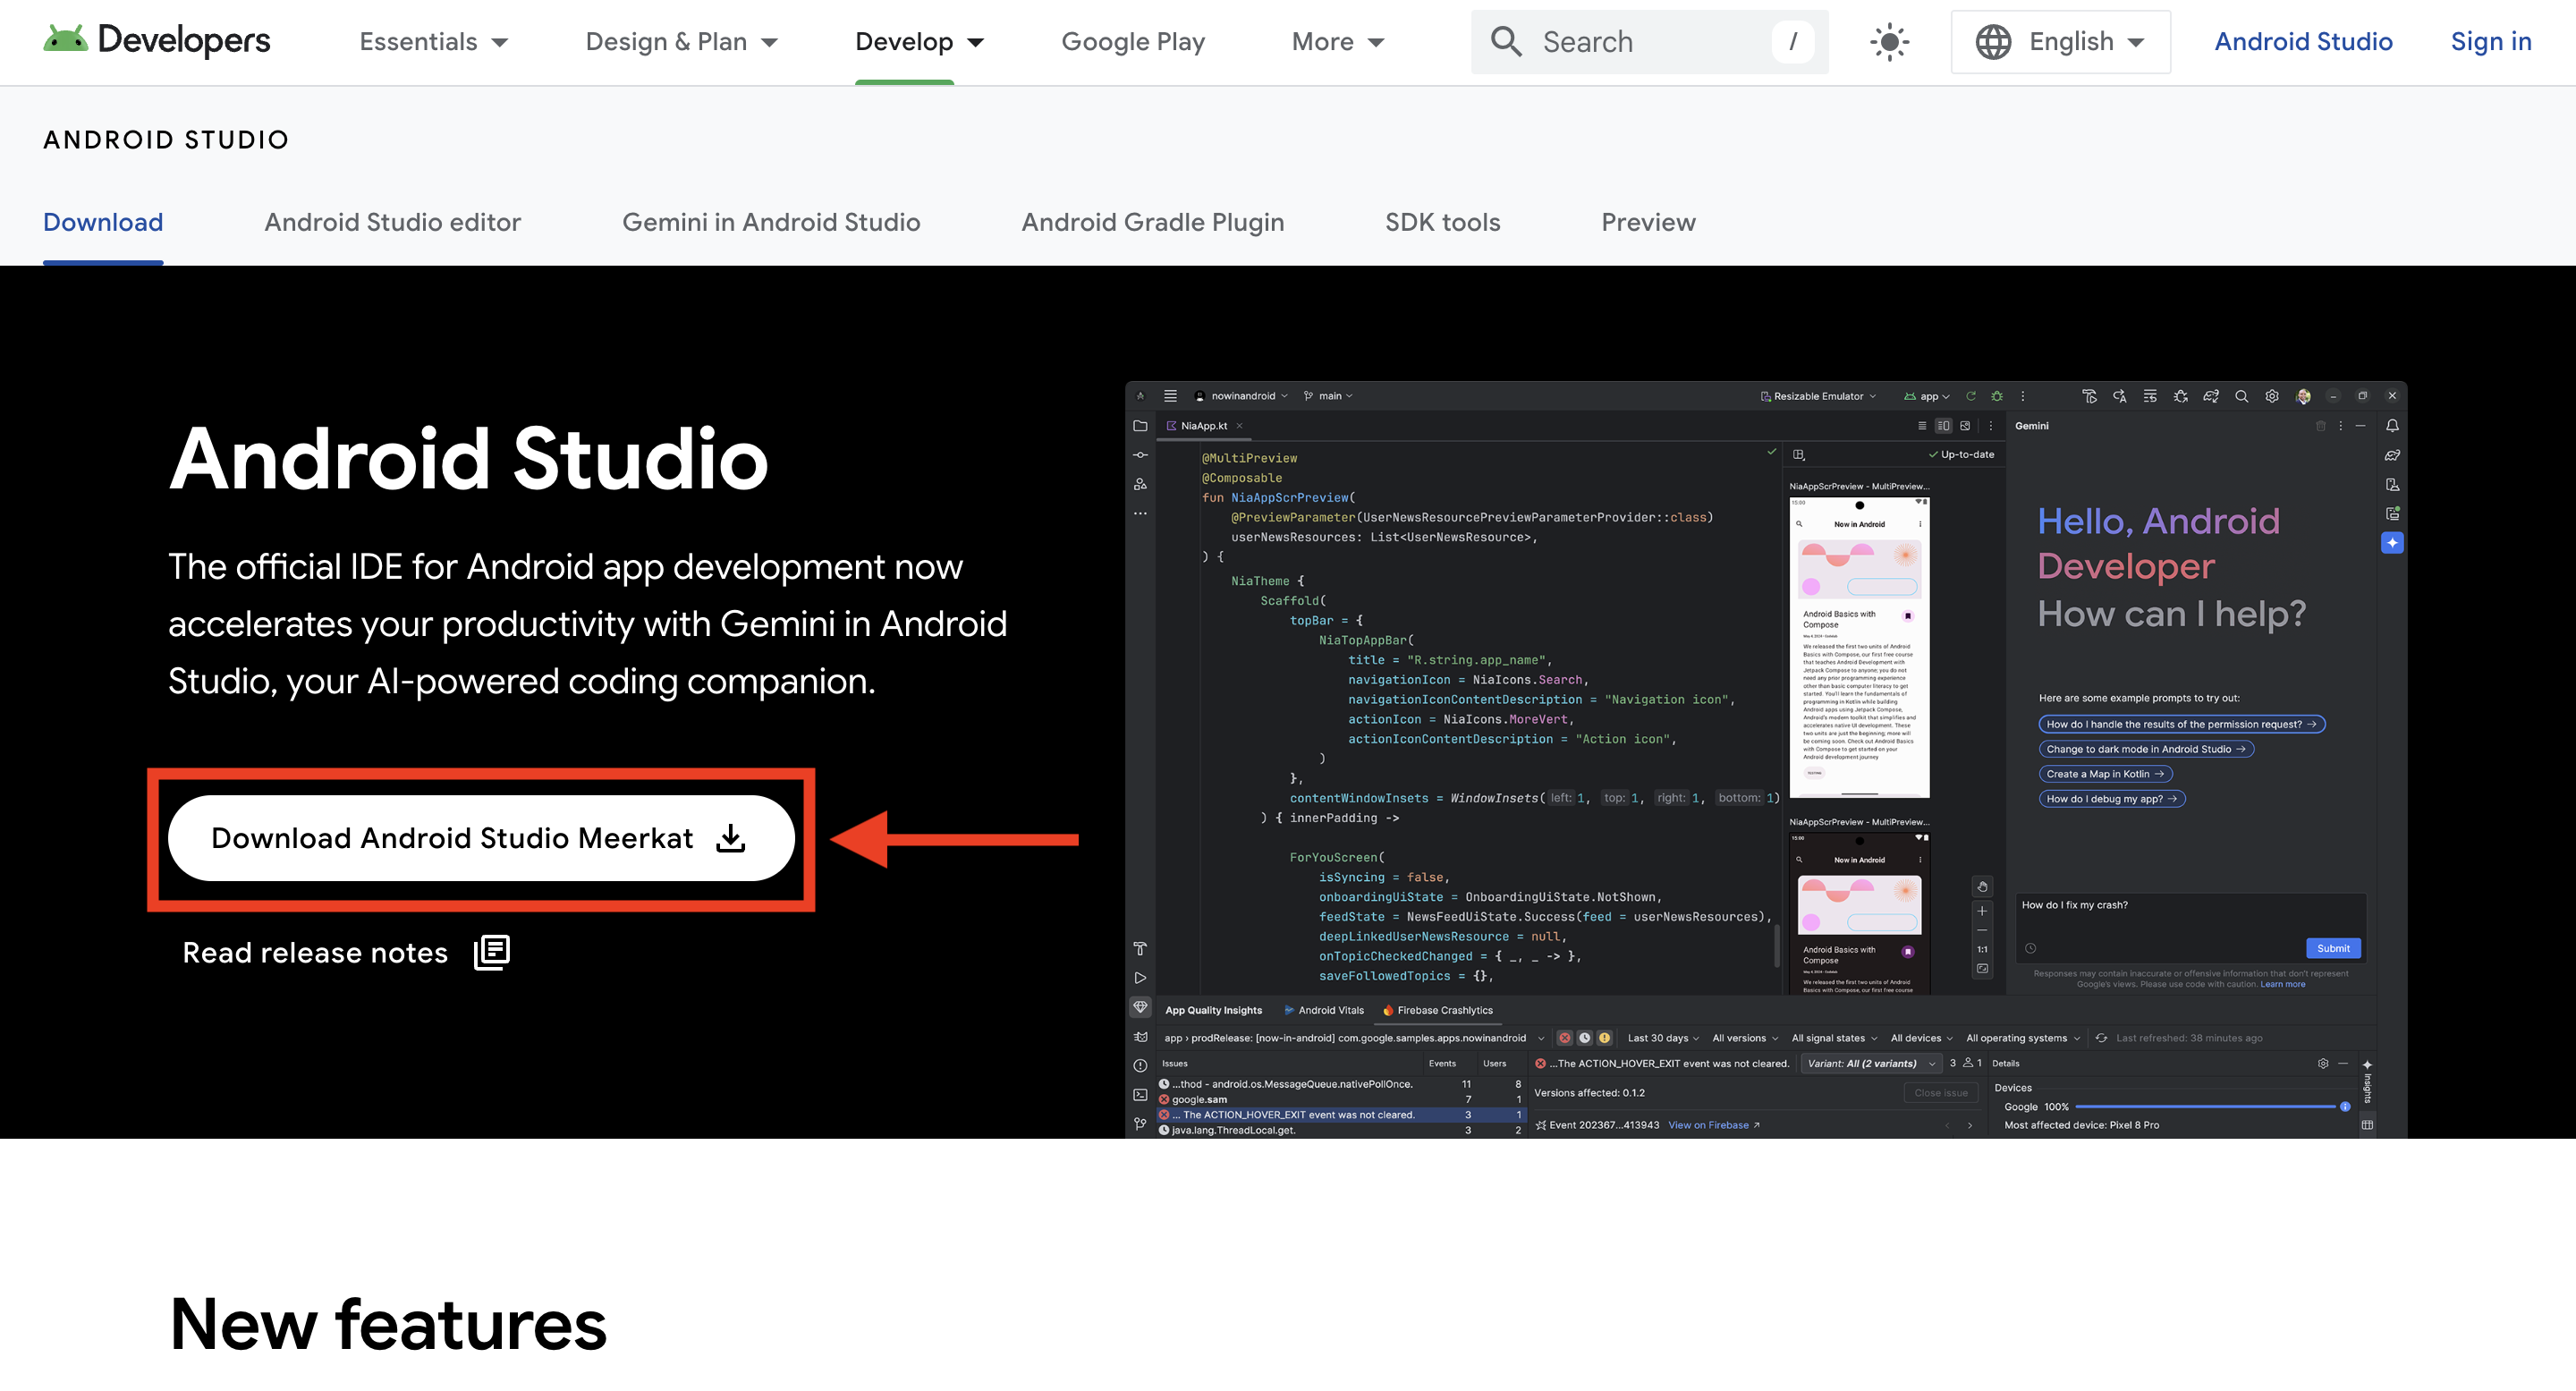Select the Download tab
2576x1391 pixels.
coord(103,222)
